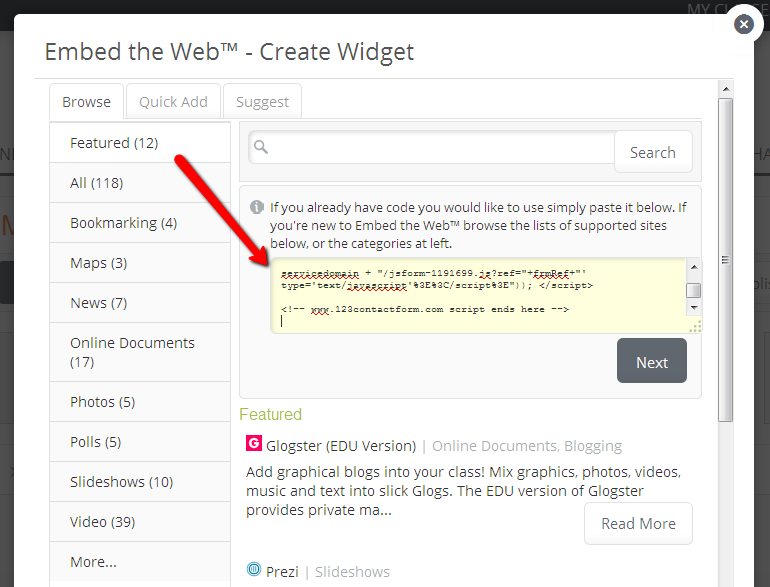The width and height of the screenshot is (770, 587).
Task: Click the code textarea scrollbar thumb
Action: click(x=693, y=290)
